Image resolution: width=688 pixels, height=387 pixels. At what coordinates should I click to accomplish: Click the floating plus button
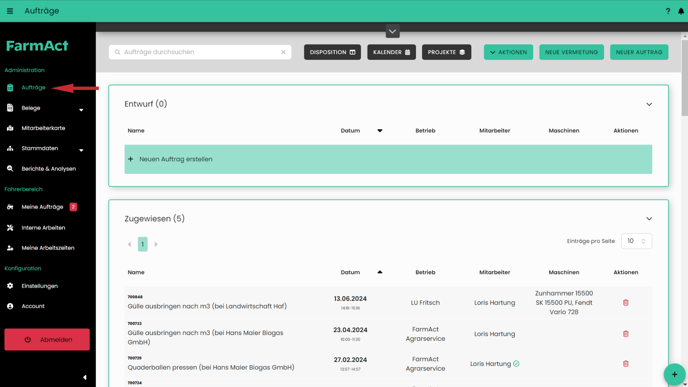click(x=674, y=374)
